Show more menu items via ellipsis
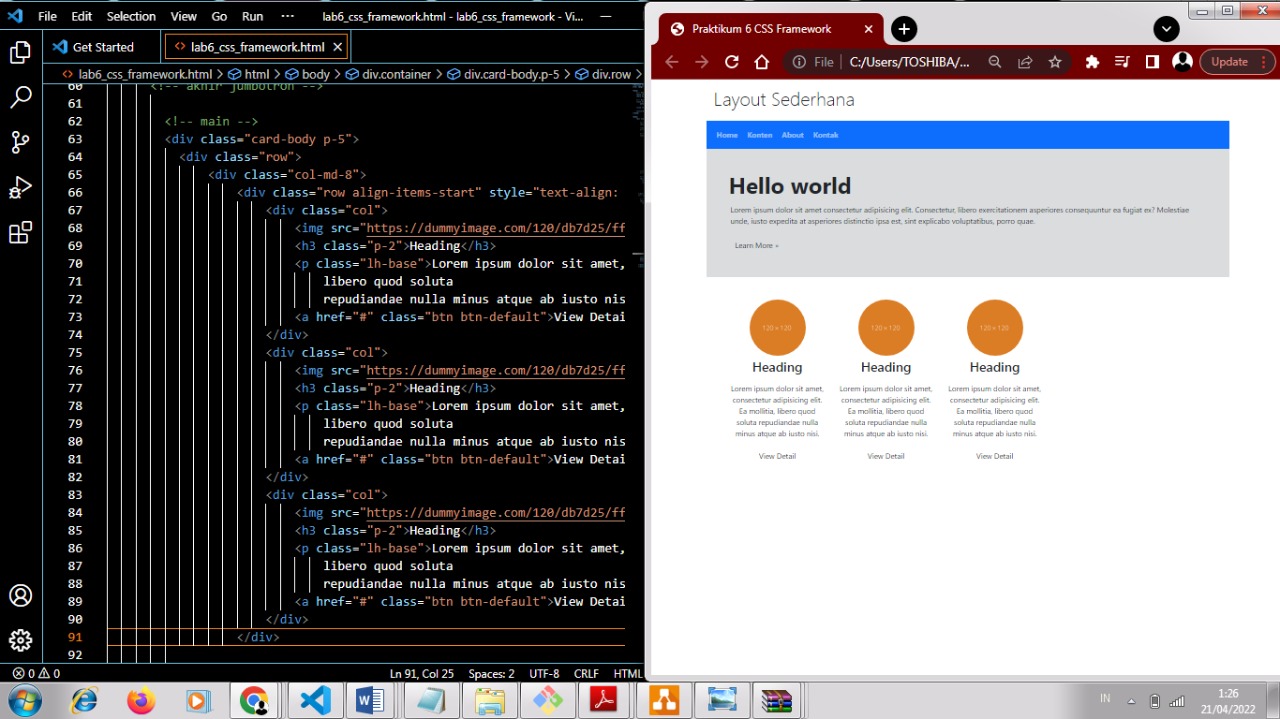Image resolution: width=1280 pixels, height=719 pixels. 288,16
